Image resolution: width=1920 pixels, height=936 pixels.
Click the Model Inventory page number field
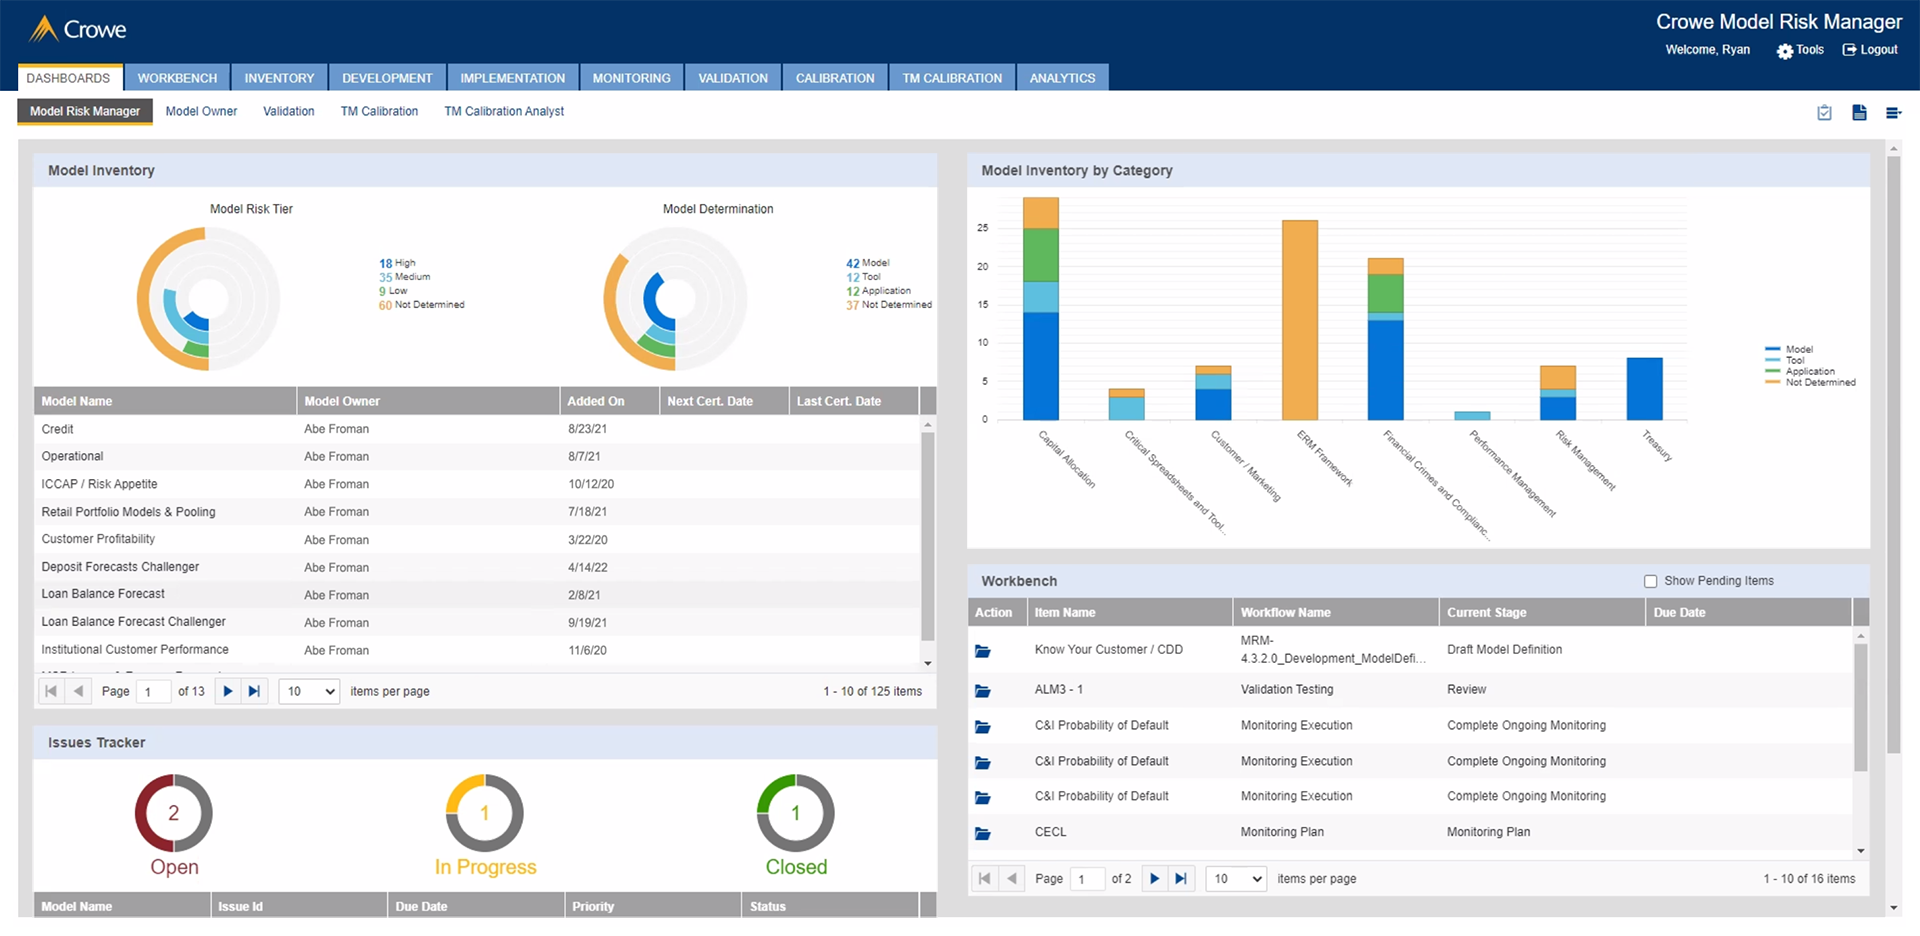pyautogui.click(x=153, y=691)
